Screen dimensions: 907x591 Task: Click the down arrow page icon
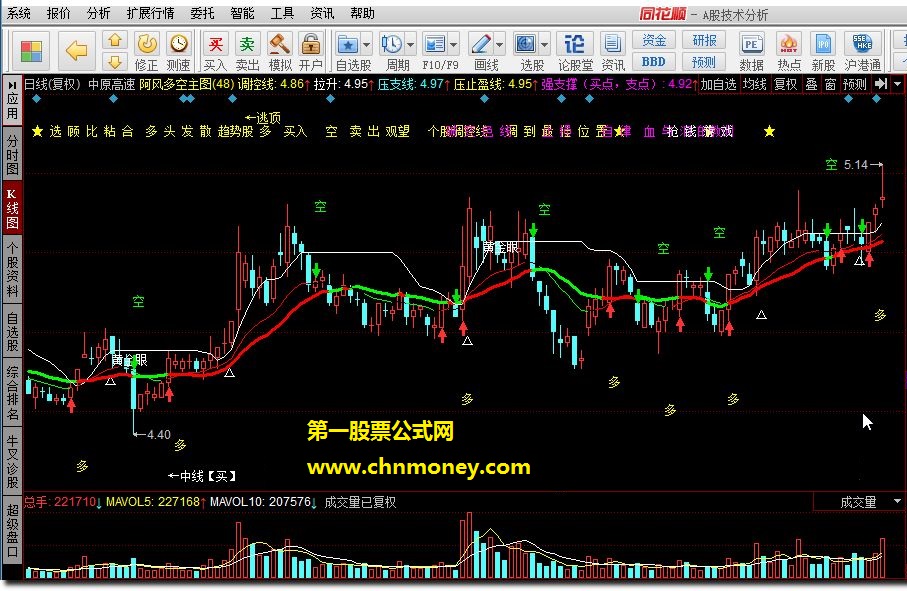tap(115, 61)
